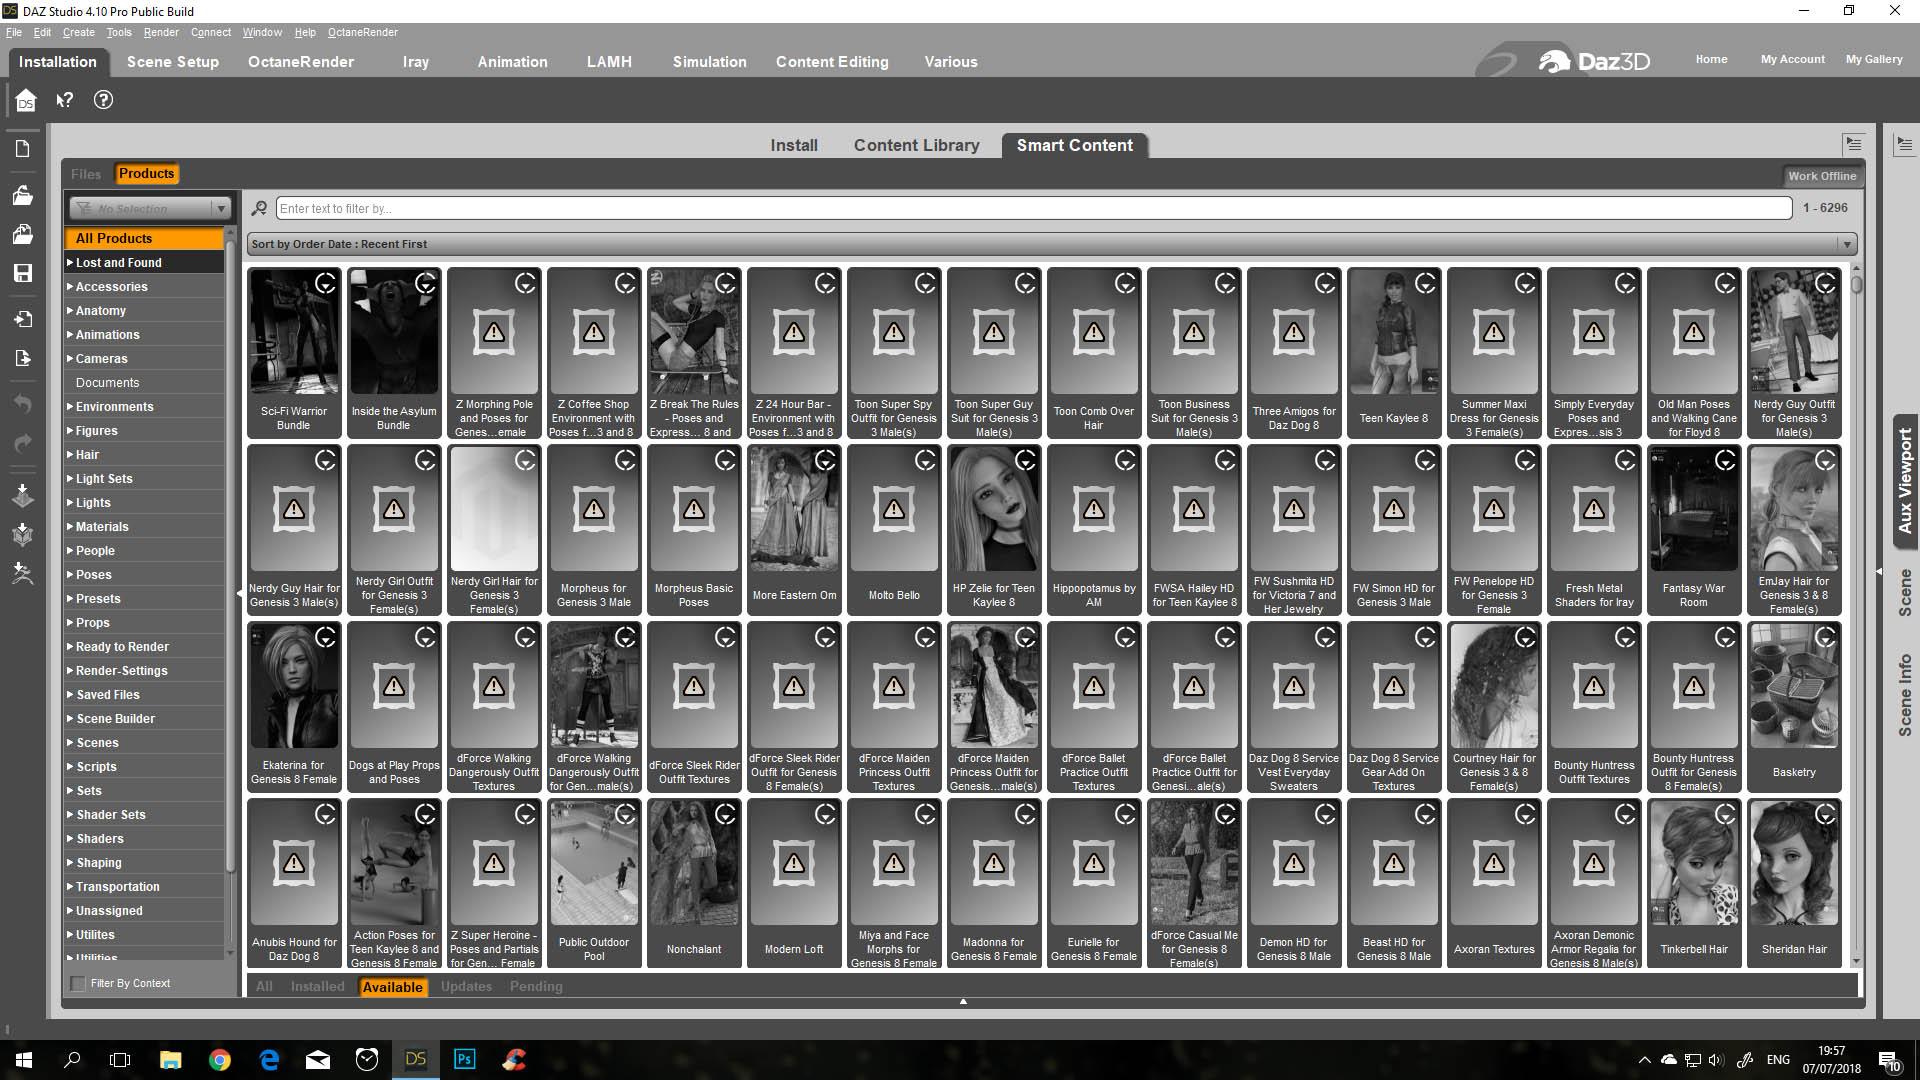Enable the Filter By Context checkbox
The image size is (1920, 1080).
point(79,983)
